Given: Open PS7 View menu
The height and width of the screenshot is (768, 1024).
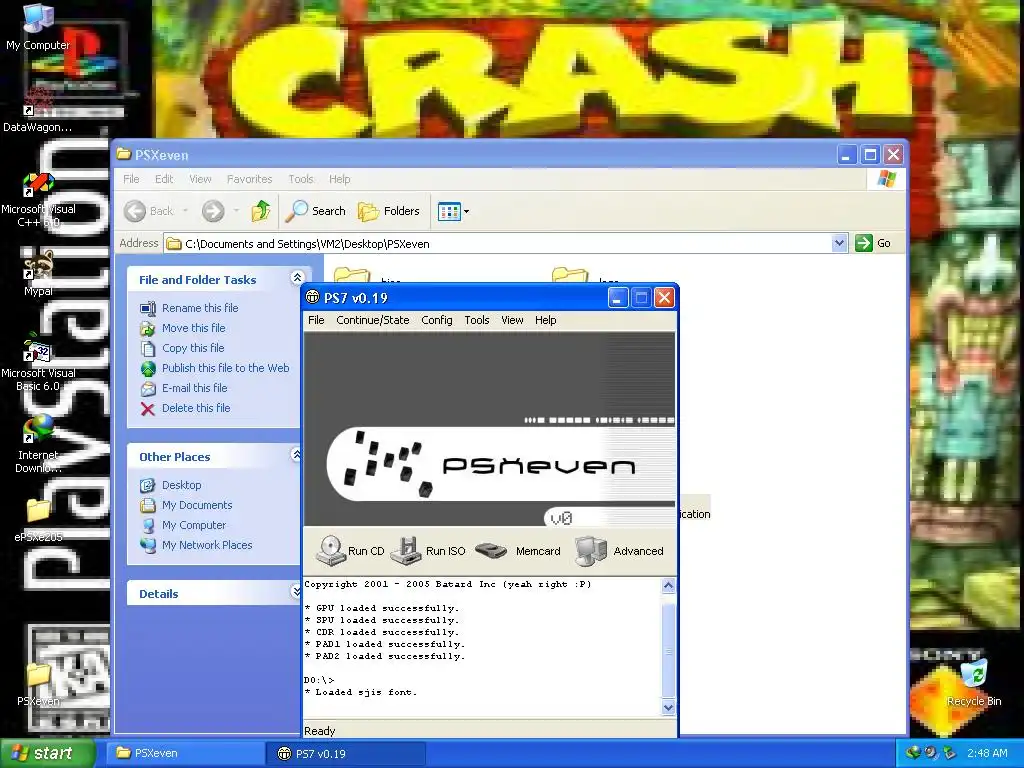Looking at the screenshot, I should click(x=512, y=320).
